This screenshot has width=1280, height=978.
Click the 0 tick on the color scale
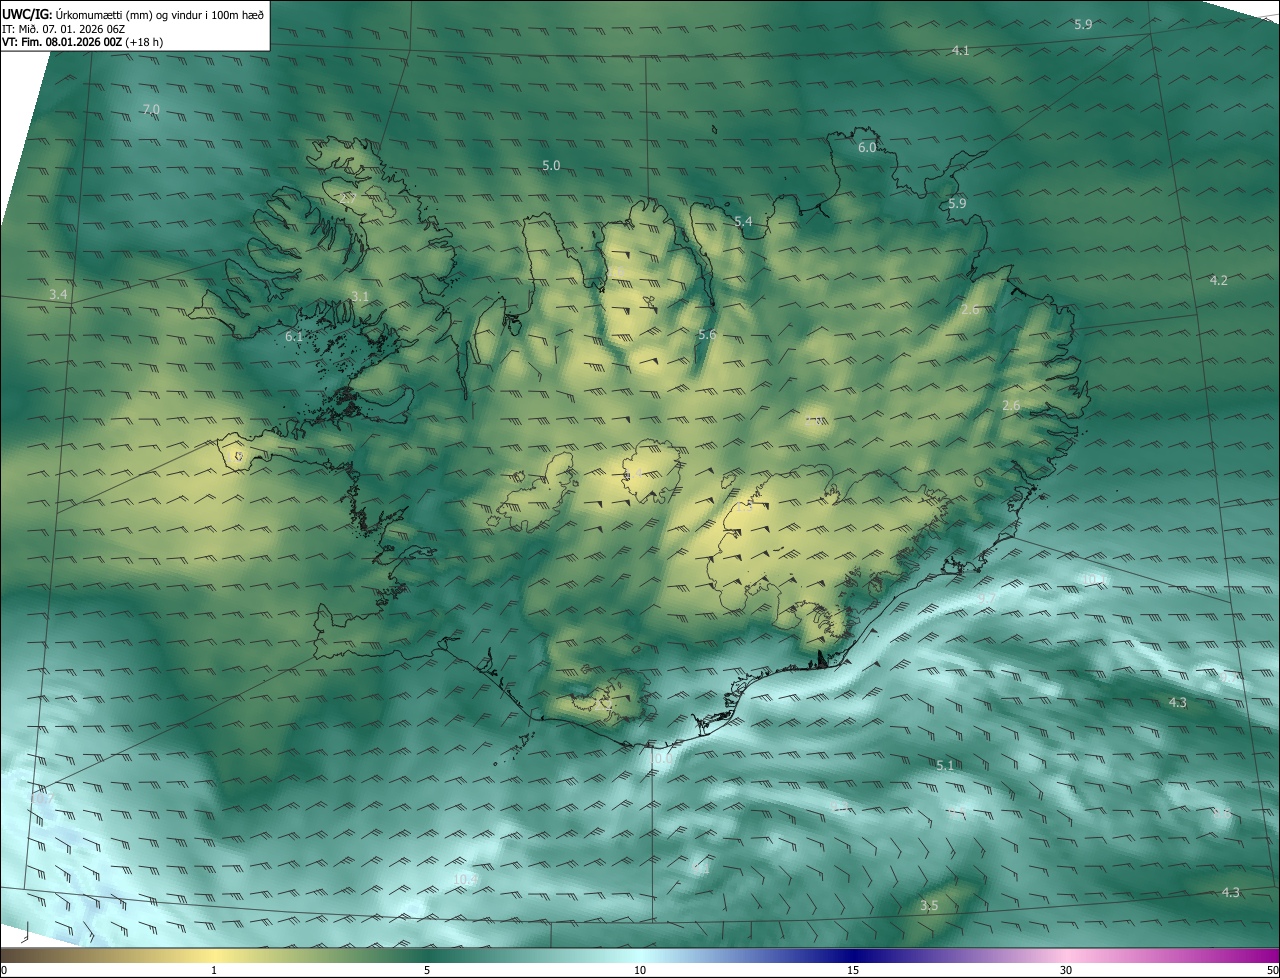[3, 970]
